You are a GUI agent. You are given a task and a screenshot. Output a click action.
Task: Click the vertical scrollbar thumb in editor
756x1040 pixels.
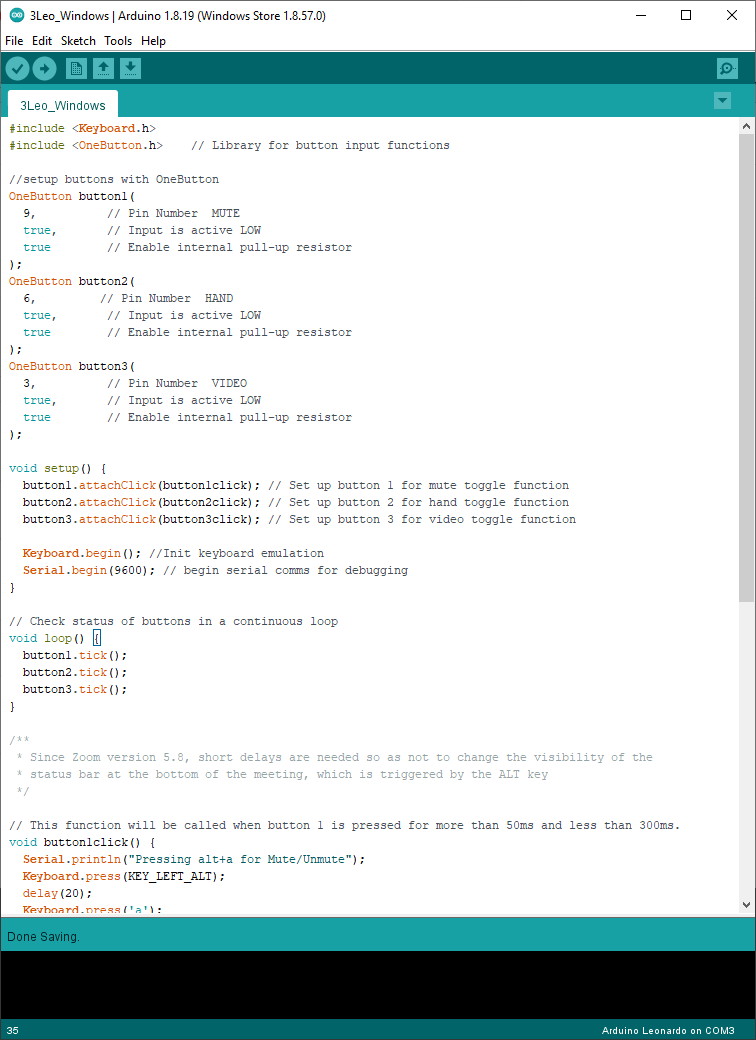(746, 367)
